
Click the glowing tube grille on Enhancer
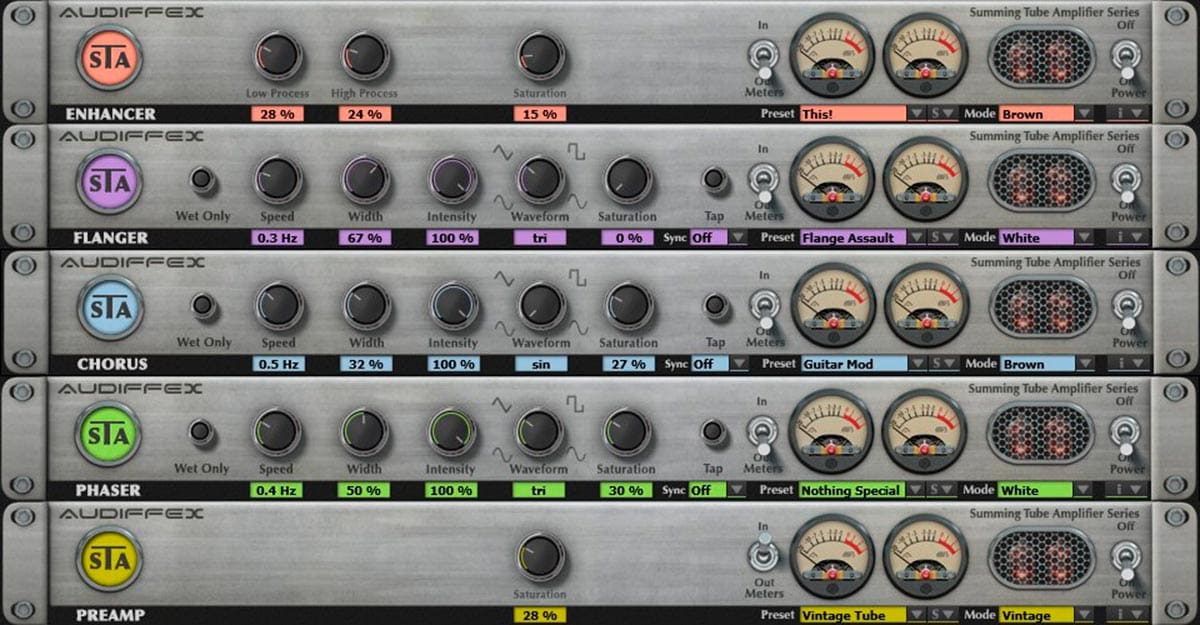point(1041,57)
